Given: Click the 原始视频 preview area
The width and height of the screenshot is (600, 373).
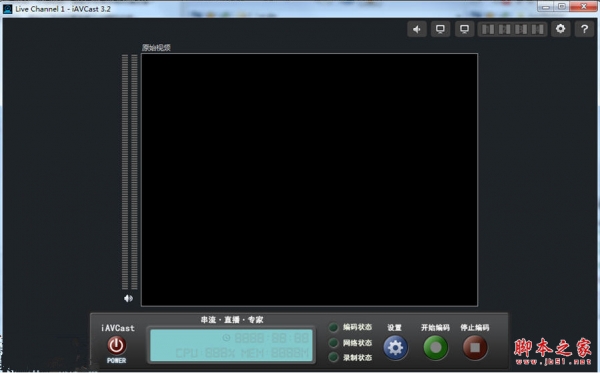Looking at the screenshot, I should click(309, 180).
